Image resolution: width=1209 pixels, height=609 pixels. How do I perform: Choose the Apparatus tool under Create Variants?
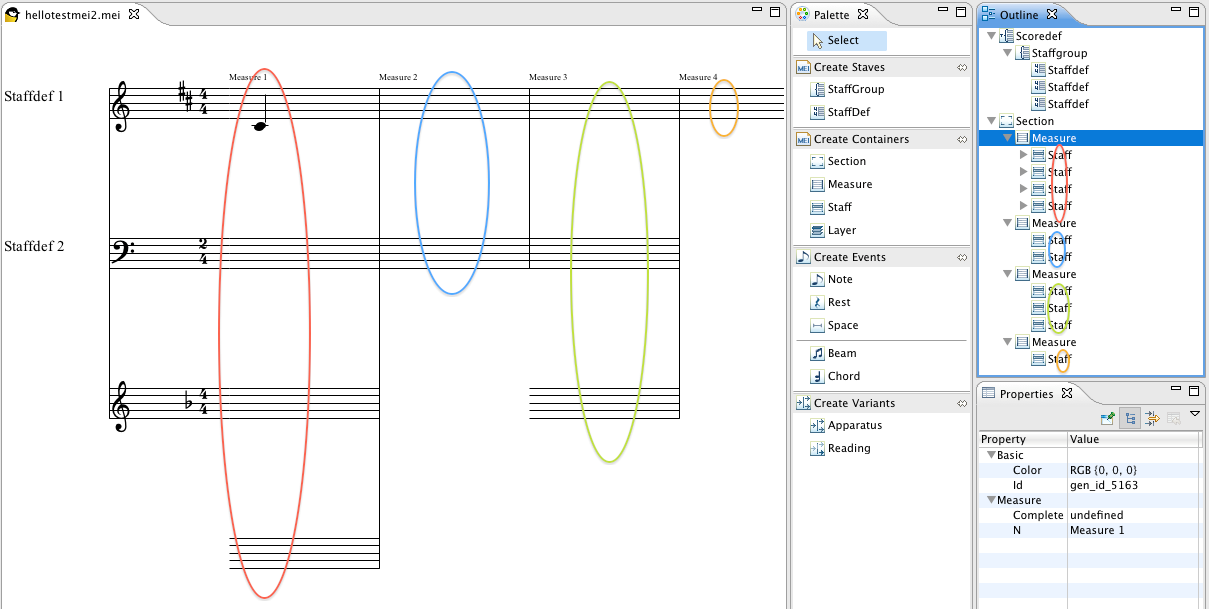[x=854, y=426]
